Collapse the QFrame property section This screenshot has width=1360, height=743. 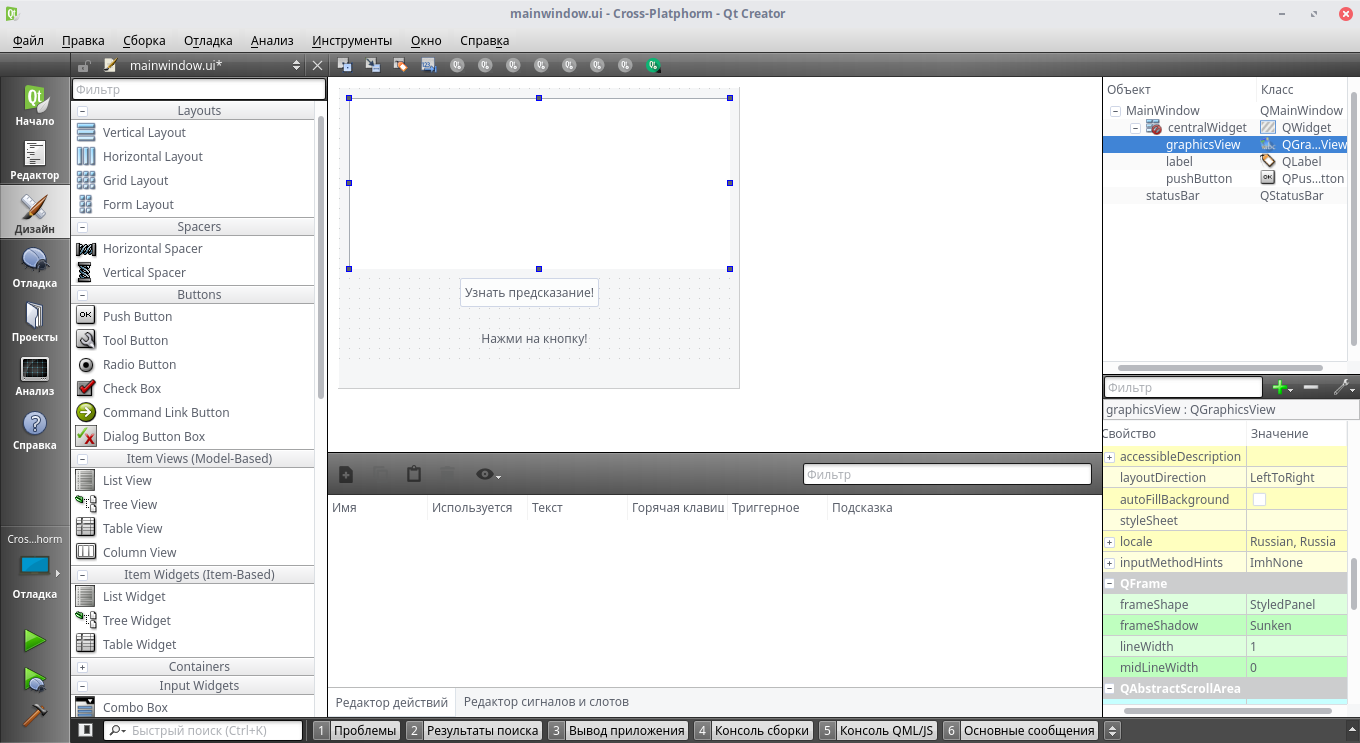(1109, 584)
